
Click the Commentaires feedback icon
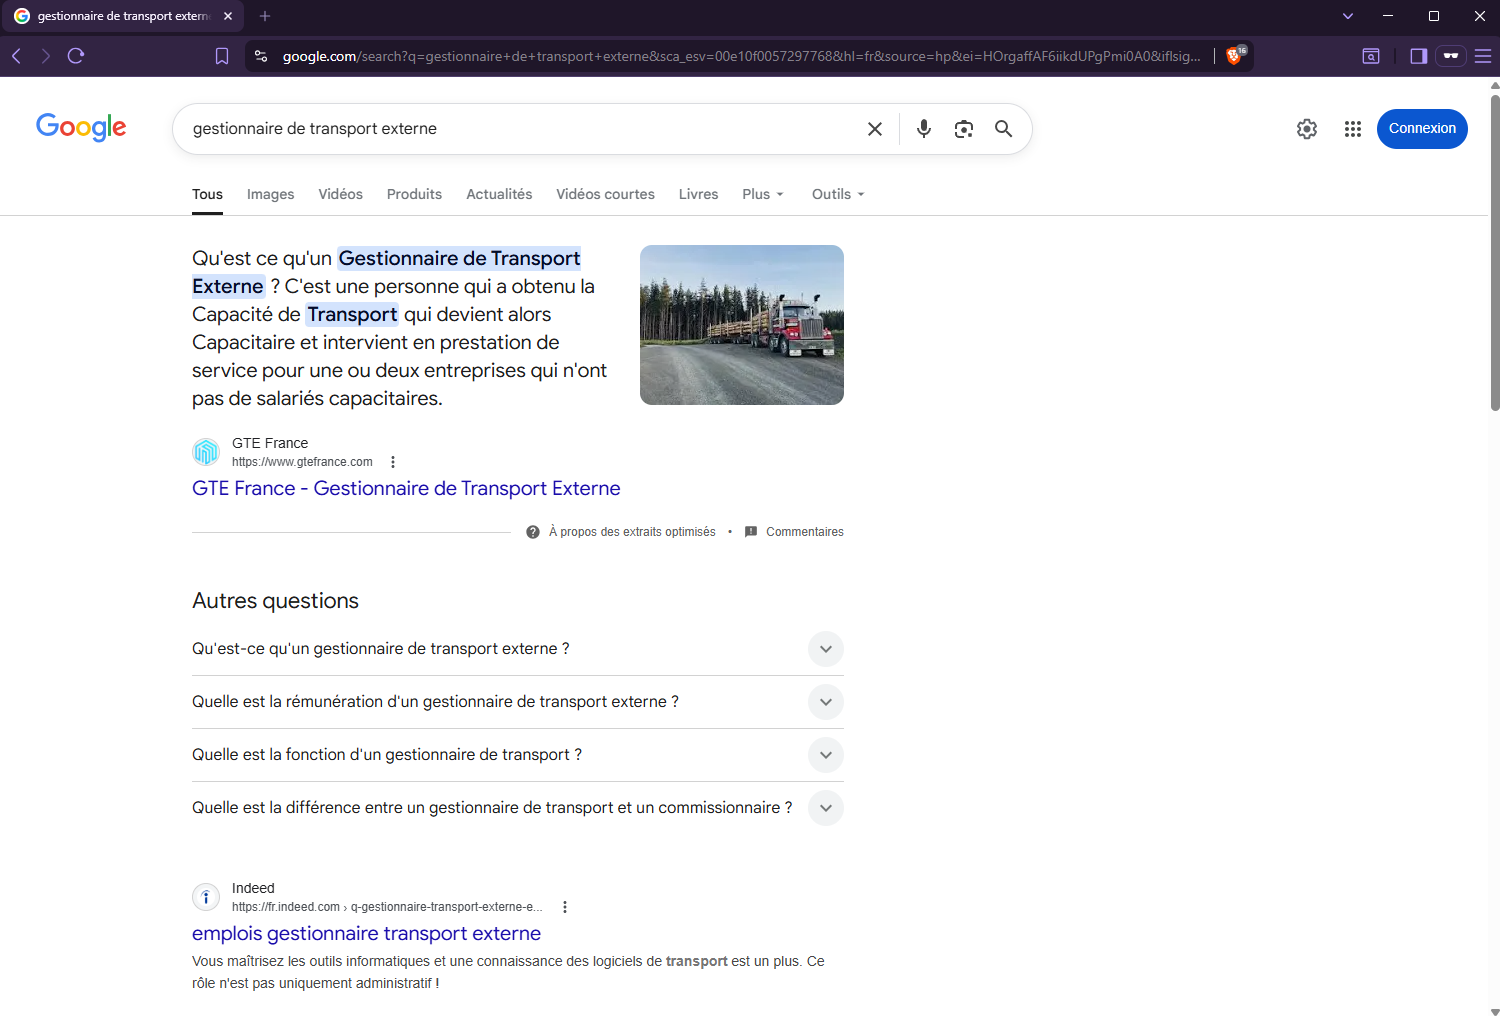point(751,532)
